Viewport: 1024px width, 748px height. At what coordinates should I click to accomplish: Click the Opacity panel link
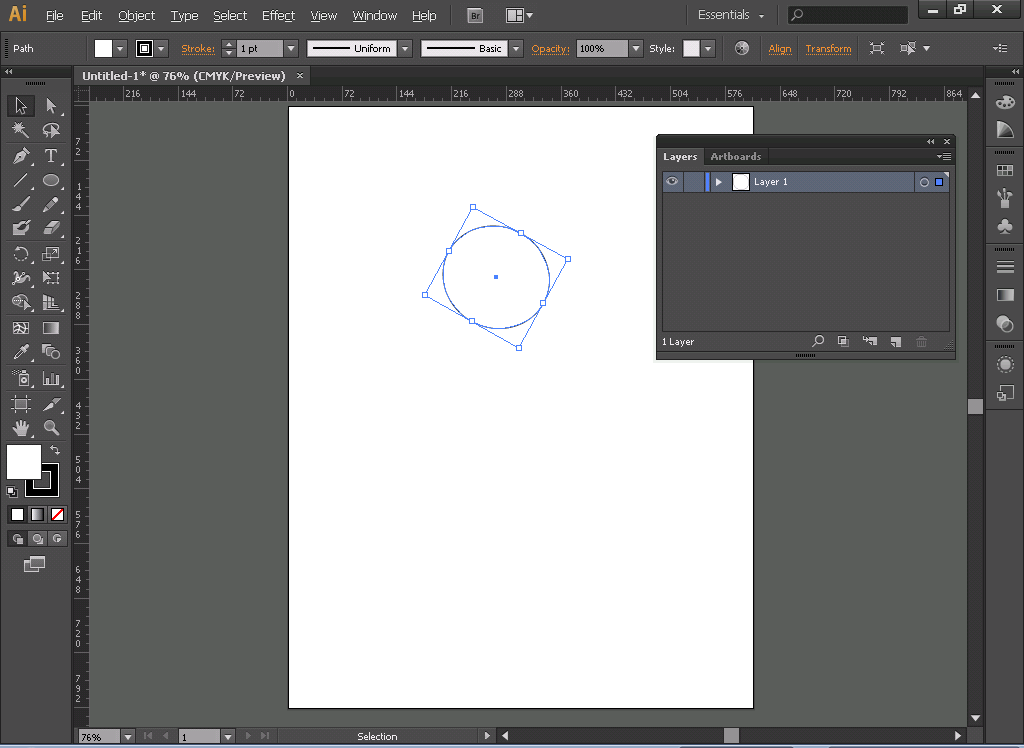(x=550, y=48)
